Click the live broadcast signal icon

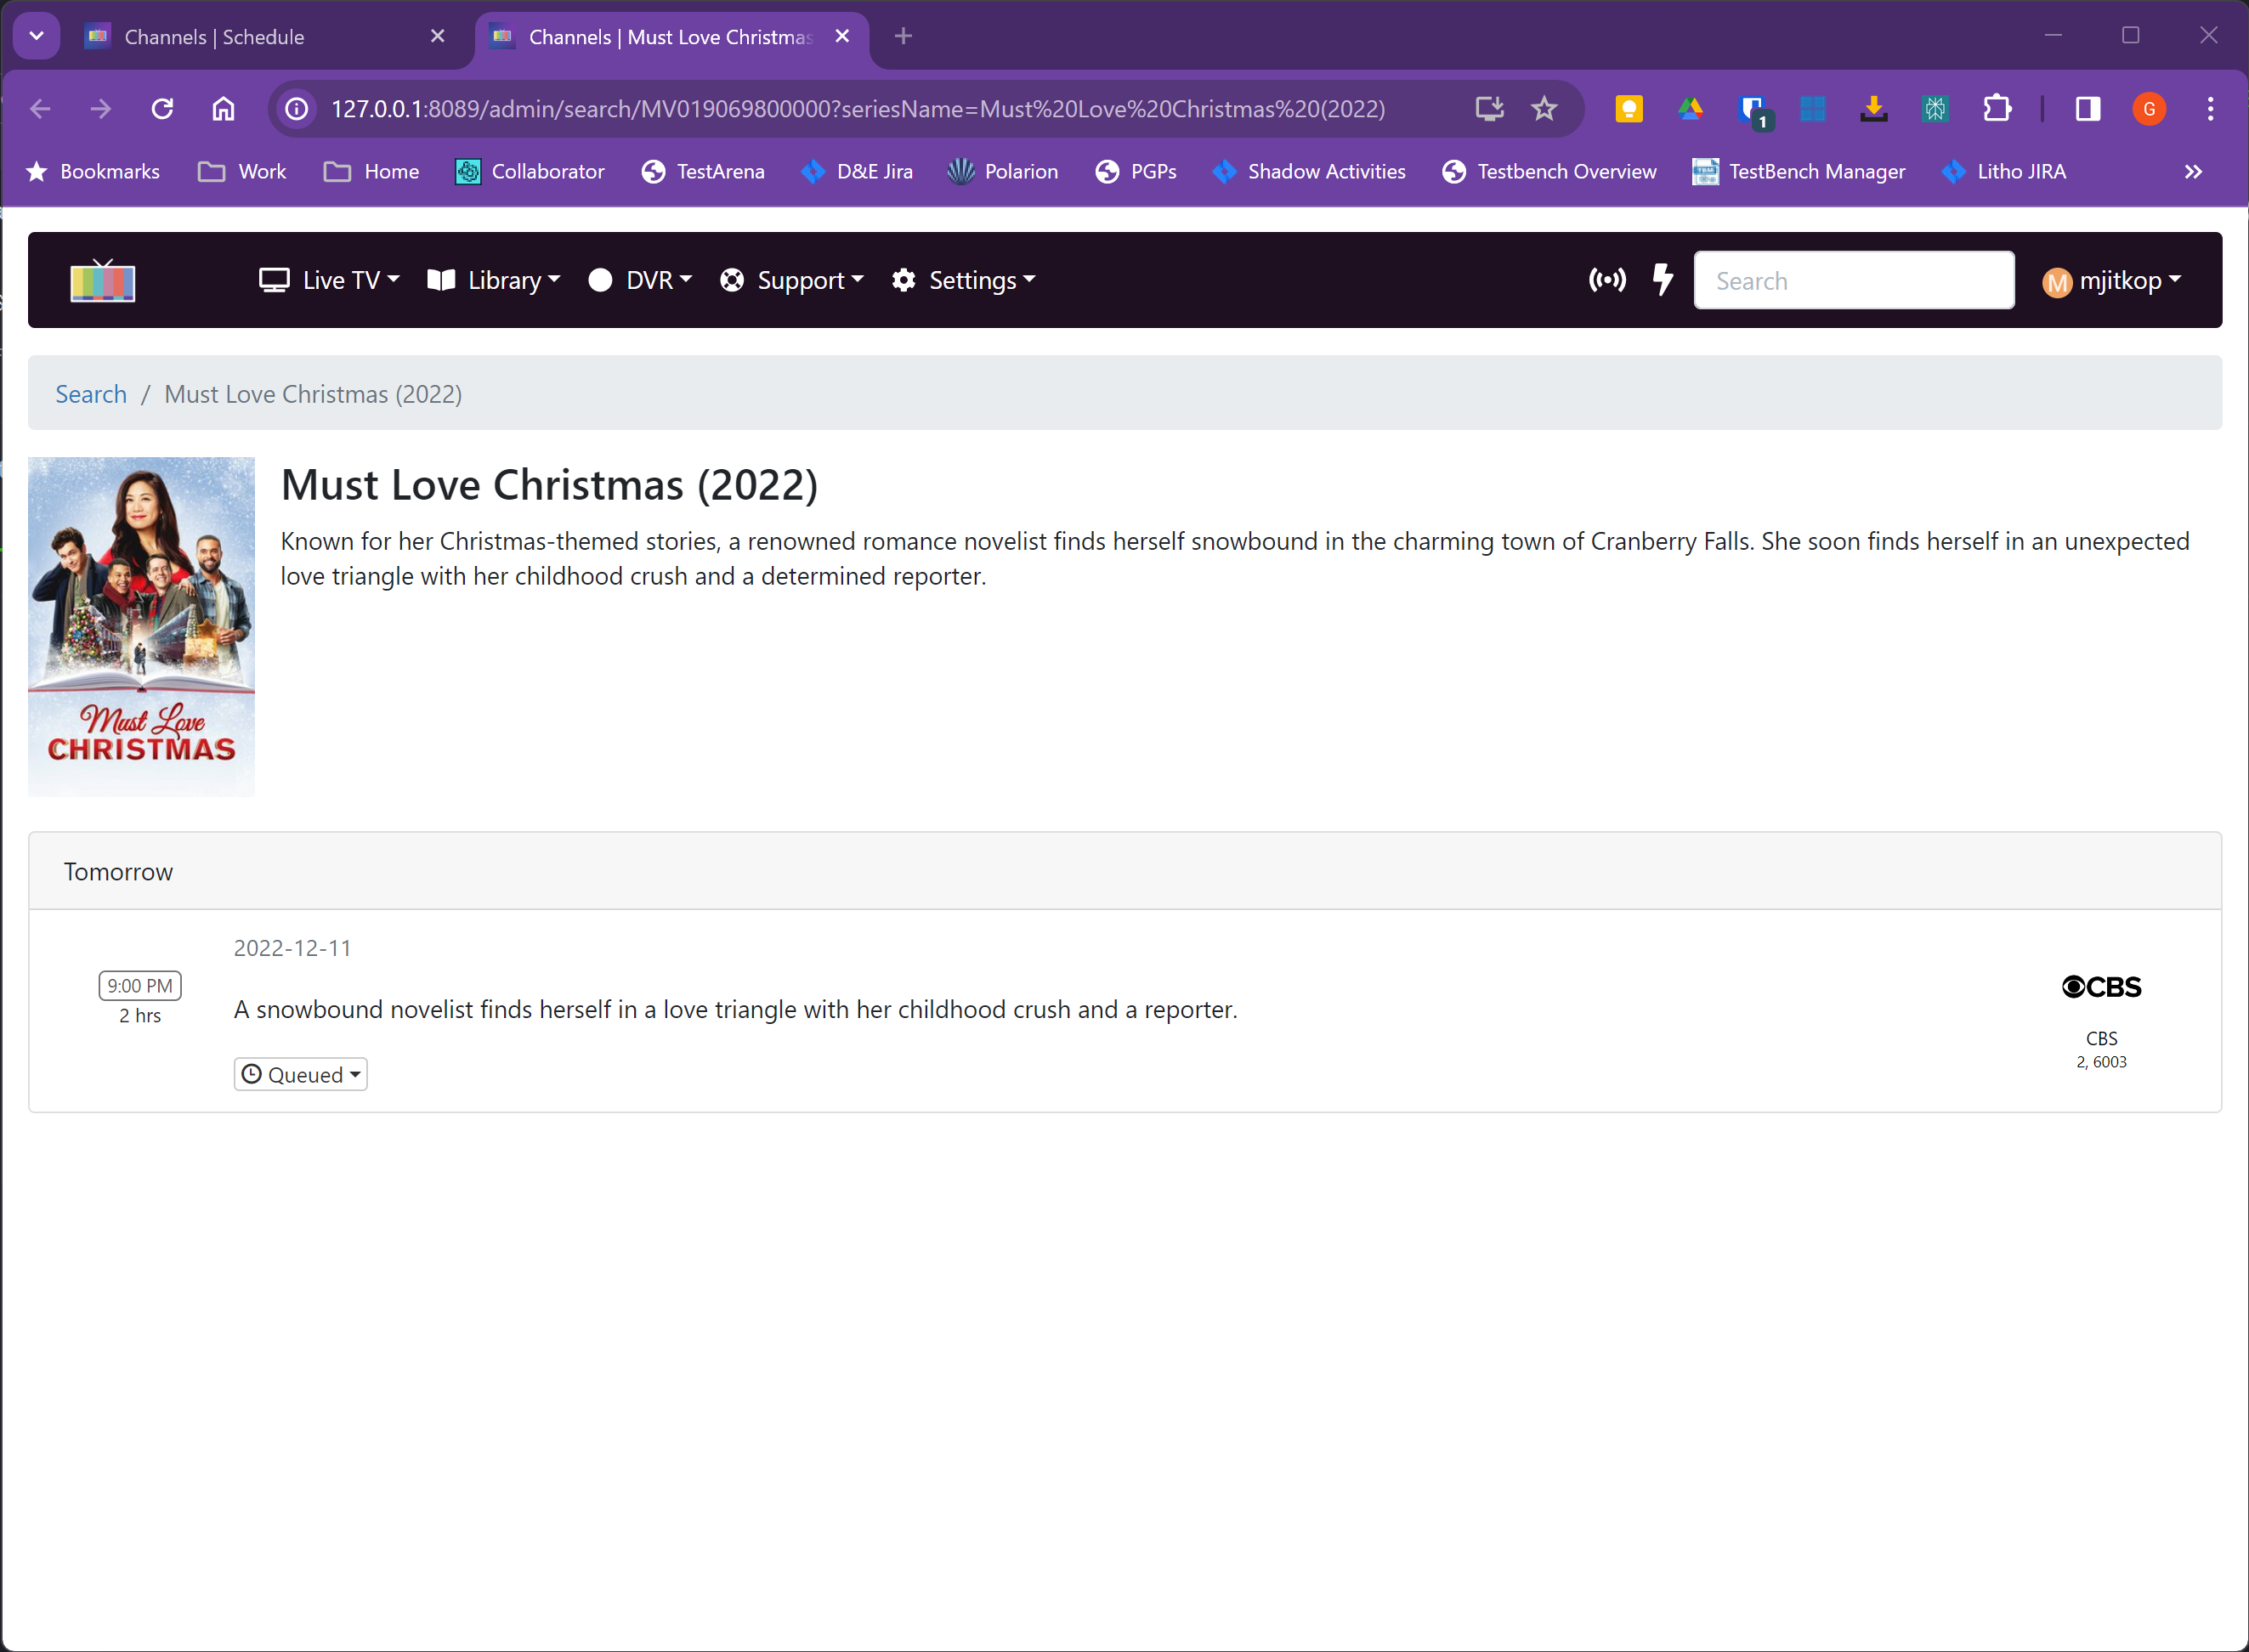click(1606, 281)
